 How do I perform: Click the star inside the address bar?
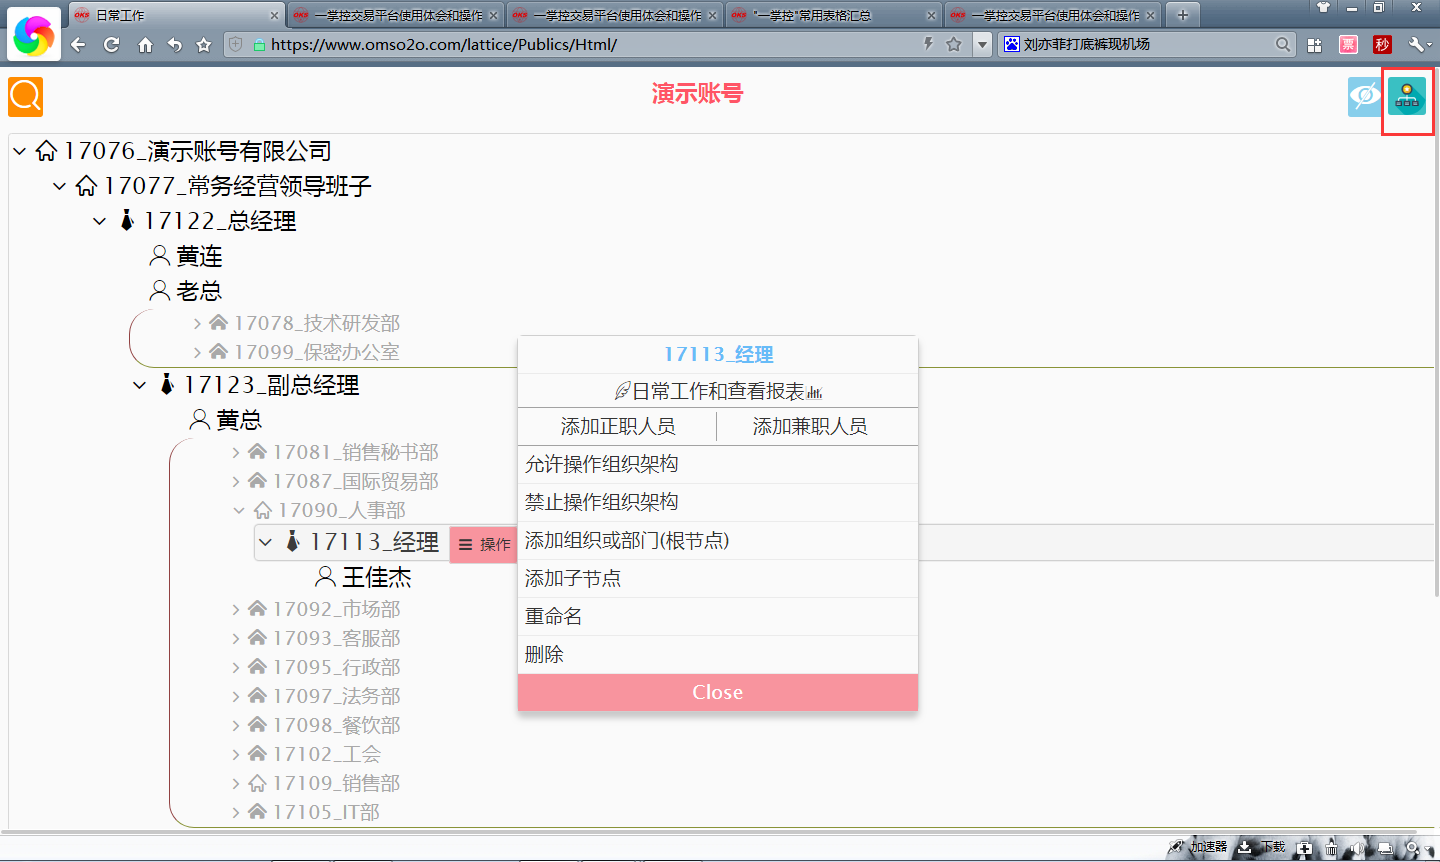point(954,44)
